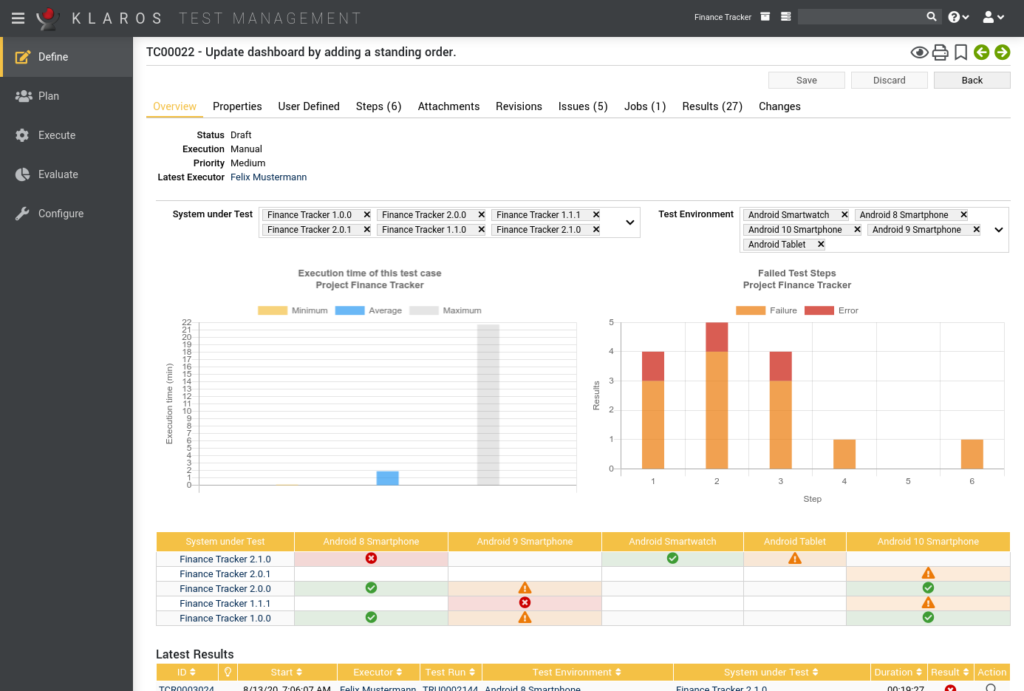Open Finance Tracker 2.0.1 link in results matrix
The height and width of the screenshot is (691, 1024).
(x=225, y=574)
